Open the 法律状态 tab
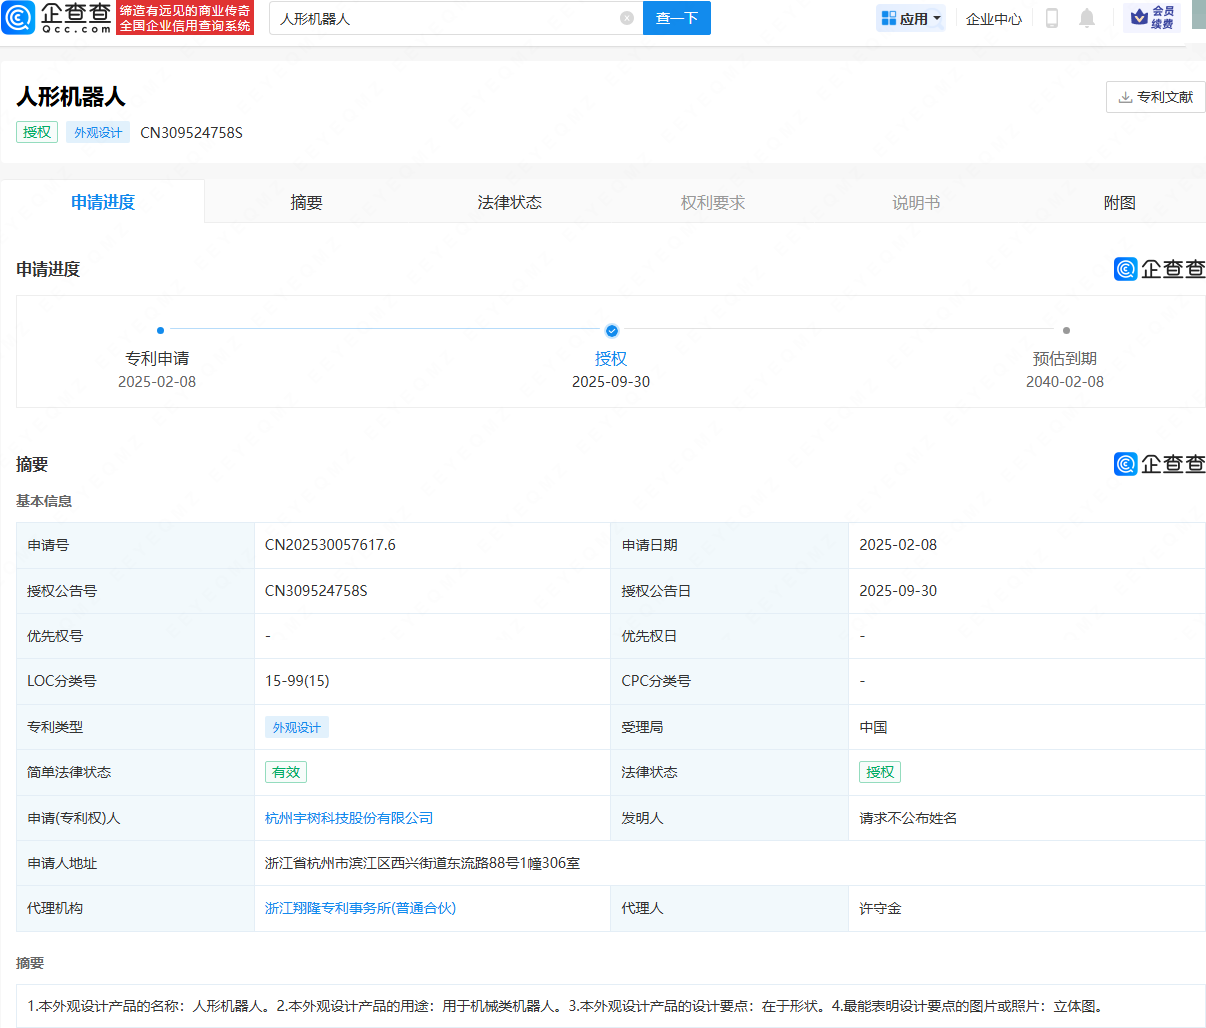 point(509,202)
